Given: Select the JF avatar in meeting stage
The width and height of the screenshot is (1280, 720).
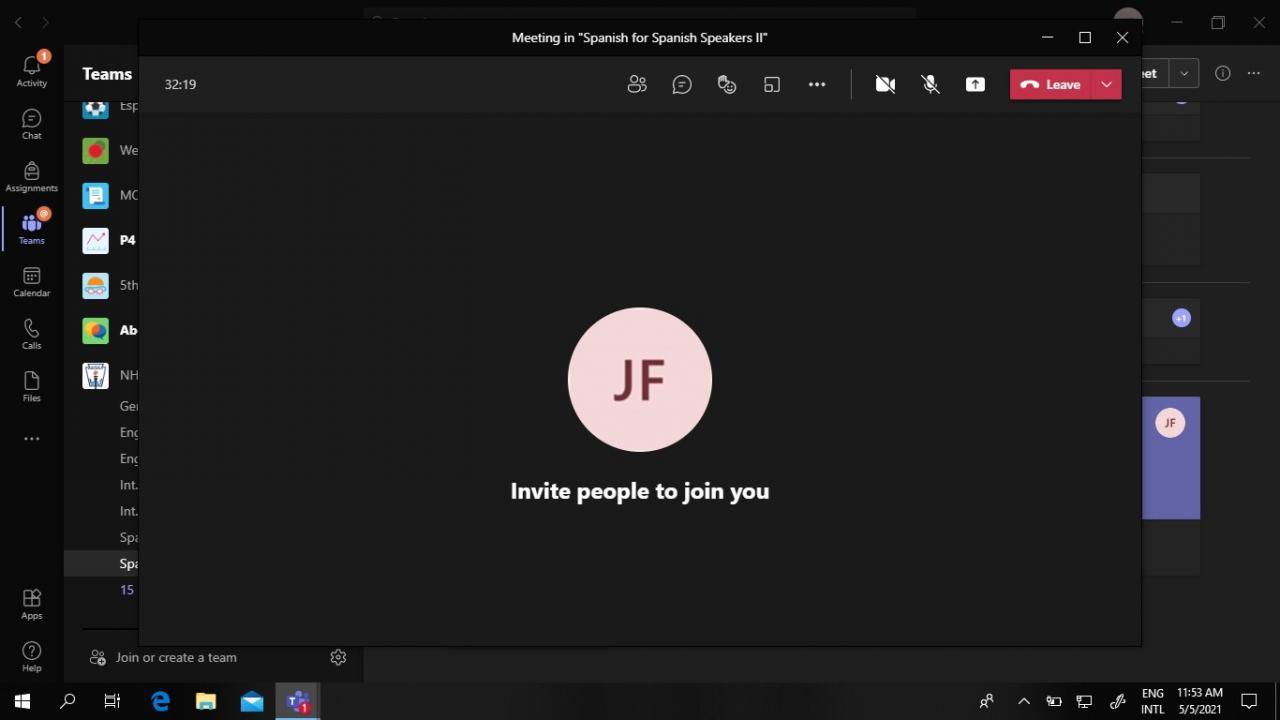Looking at the screenshot, I should click(640, 380).
